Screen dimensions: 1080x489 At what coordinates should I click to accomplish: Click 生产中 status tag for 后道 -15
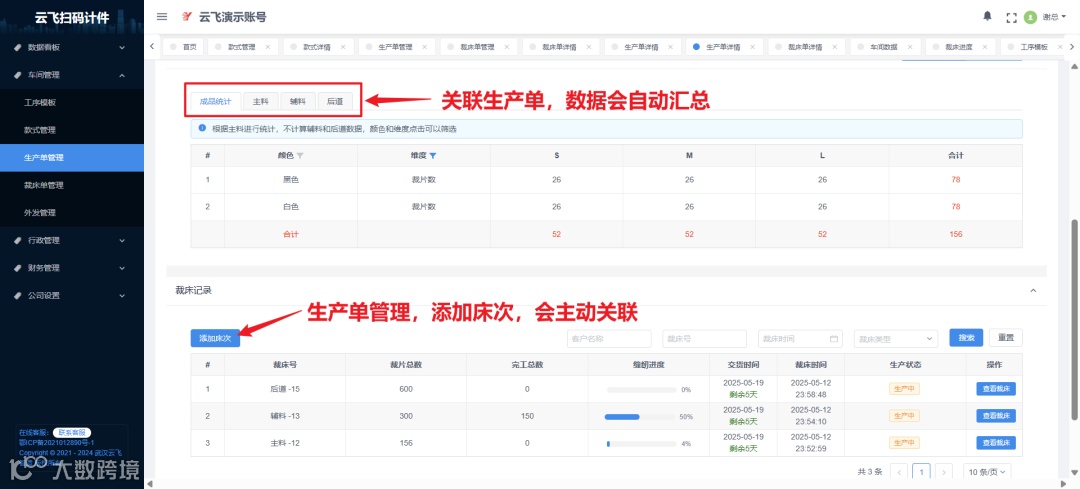tap(904, 389)
